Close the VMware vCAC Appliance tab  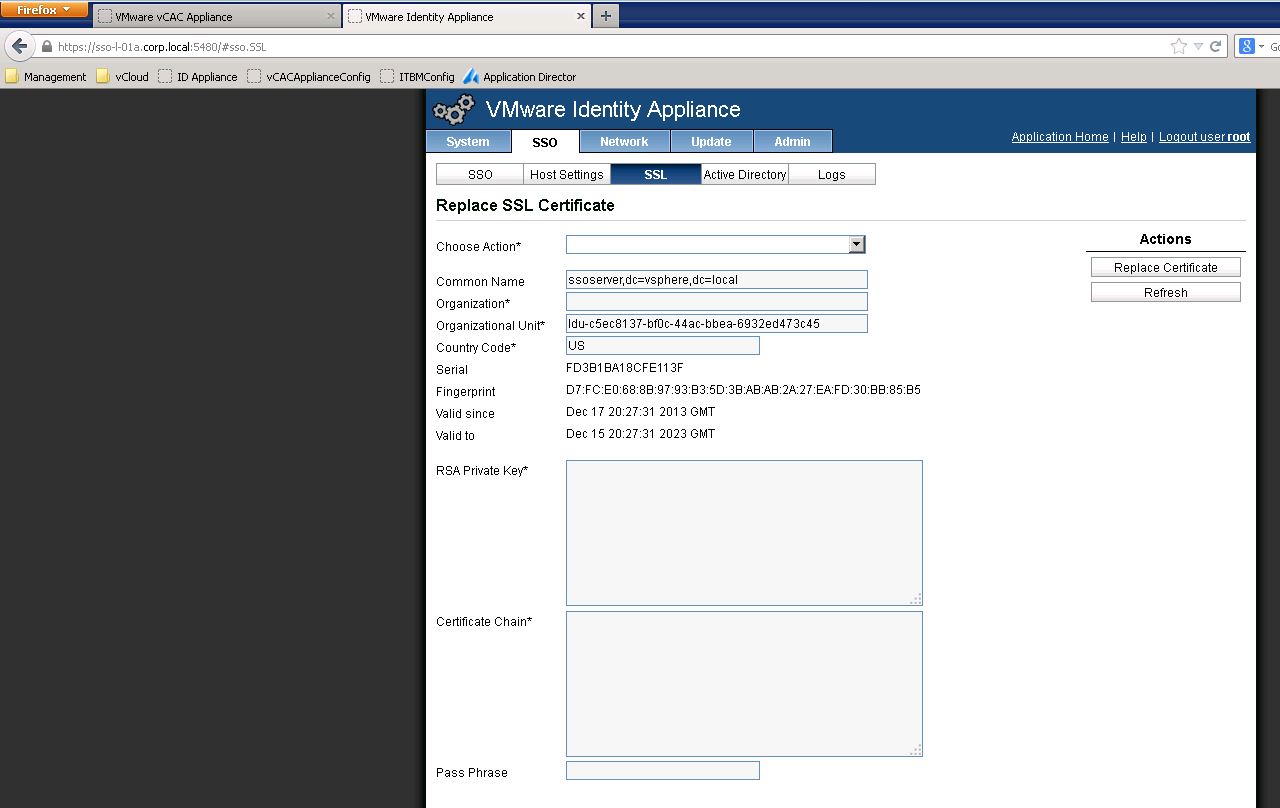(331, 16)
